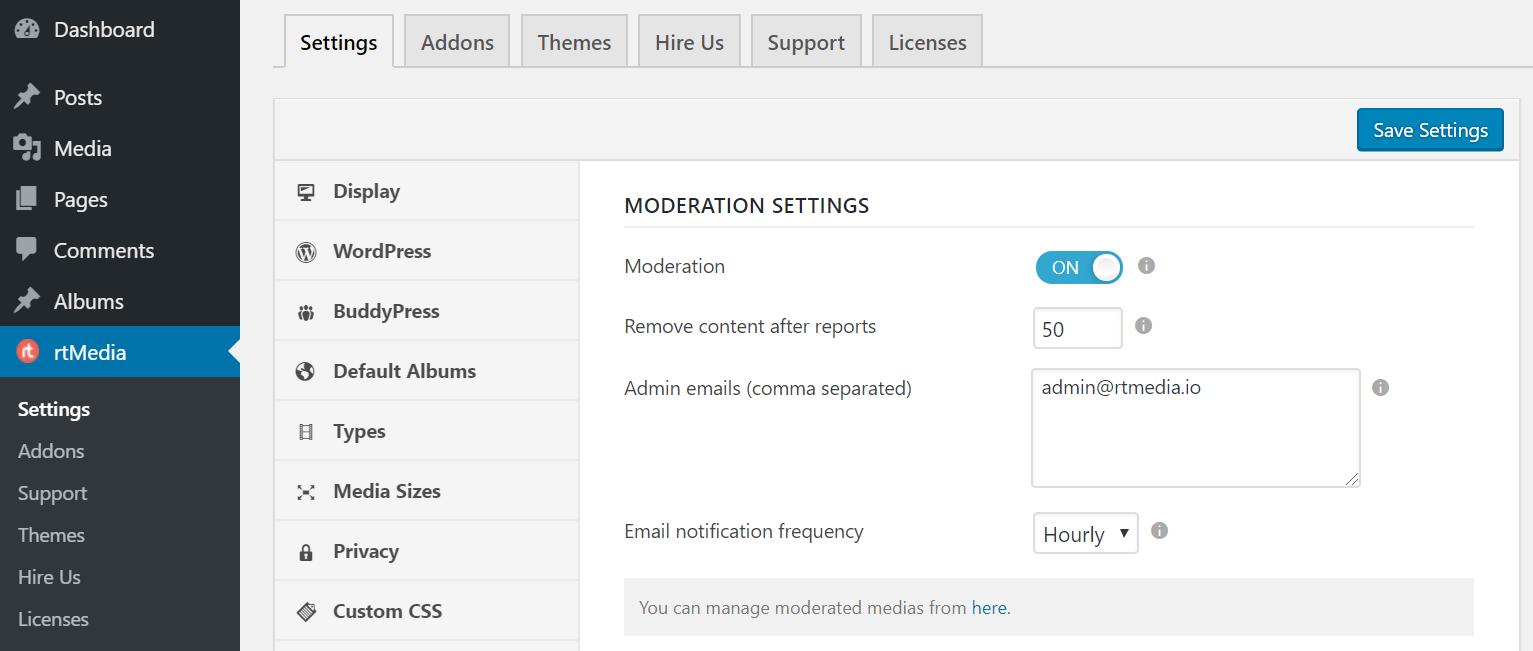Follow the 'here' link to manage moderated medias
Image resolution: width=1533 pixels, height=651 pixels.
pyautogui.click(x=988, y=607)
